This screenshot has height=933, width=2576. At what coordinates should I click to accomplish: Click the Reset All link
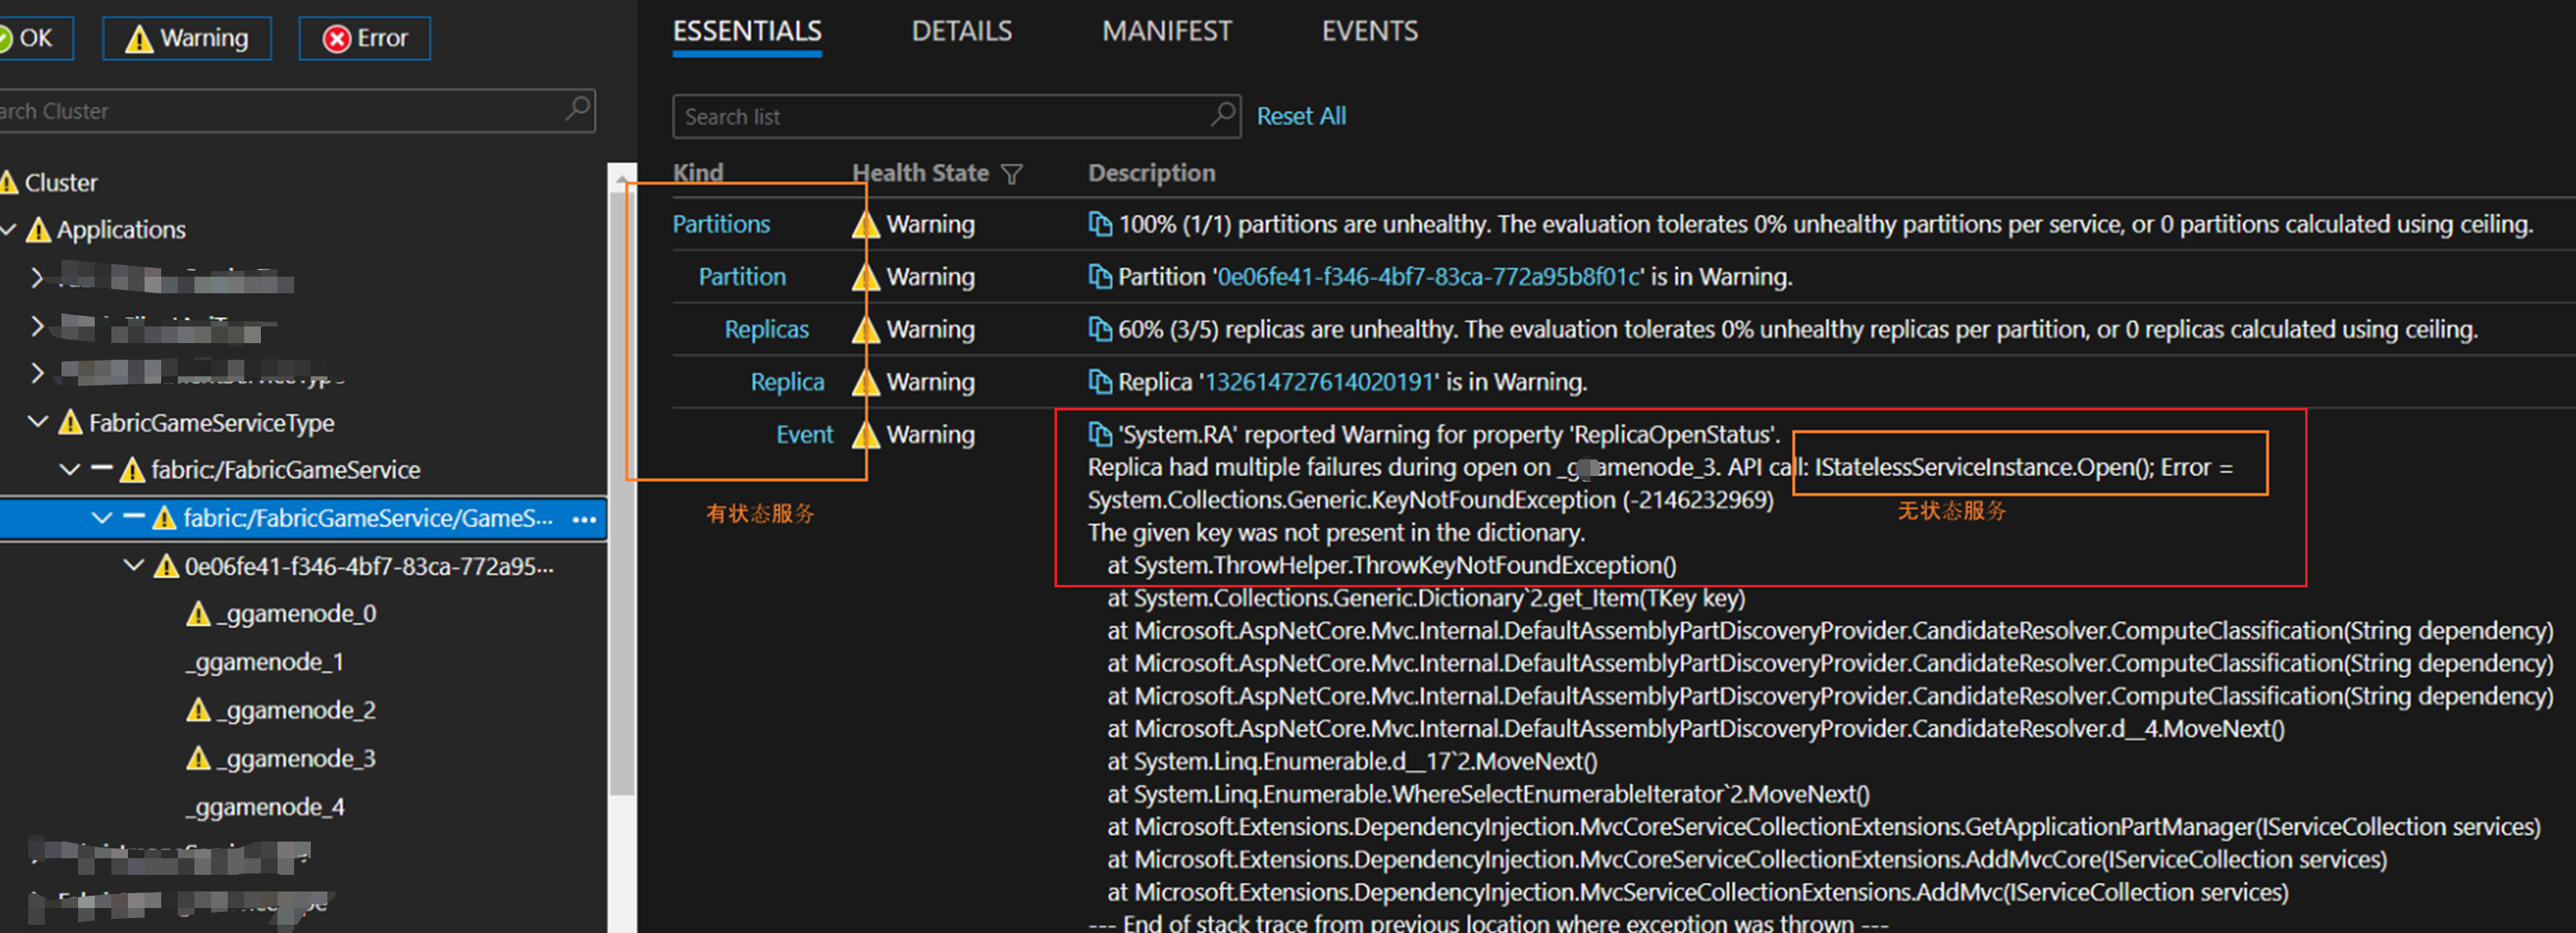click(1300, 116)
